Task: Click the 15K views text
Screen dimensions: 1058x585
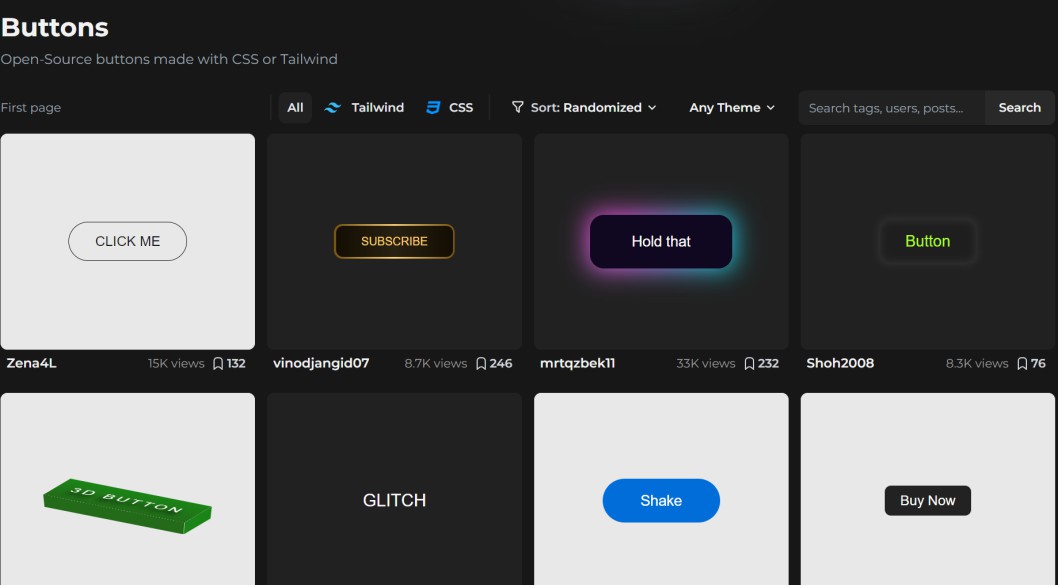Action: tap(176, 364)
